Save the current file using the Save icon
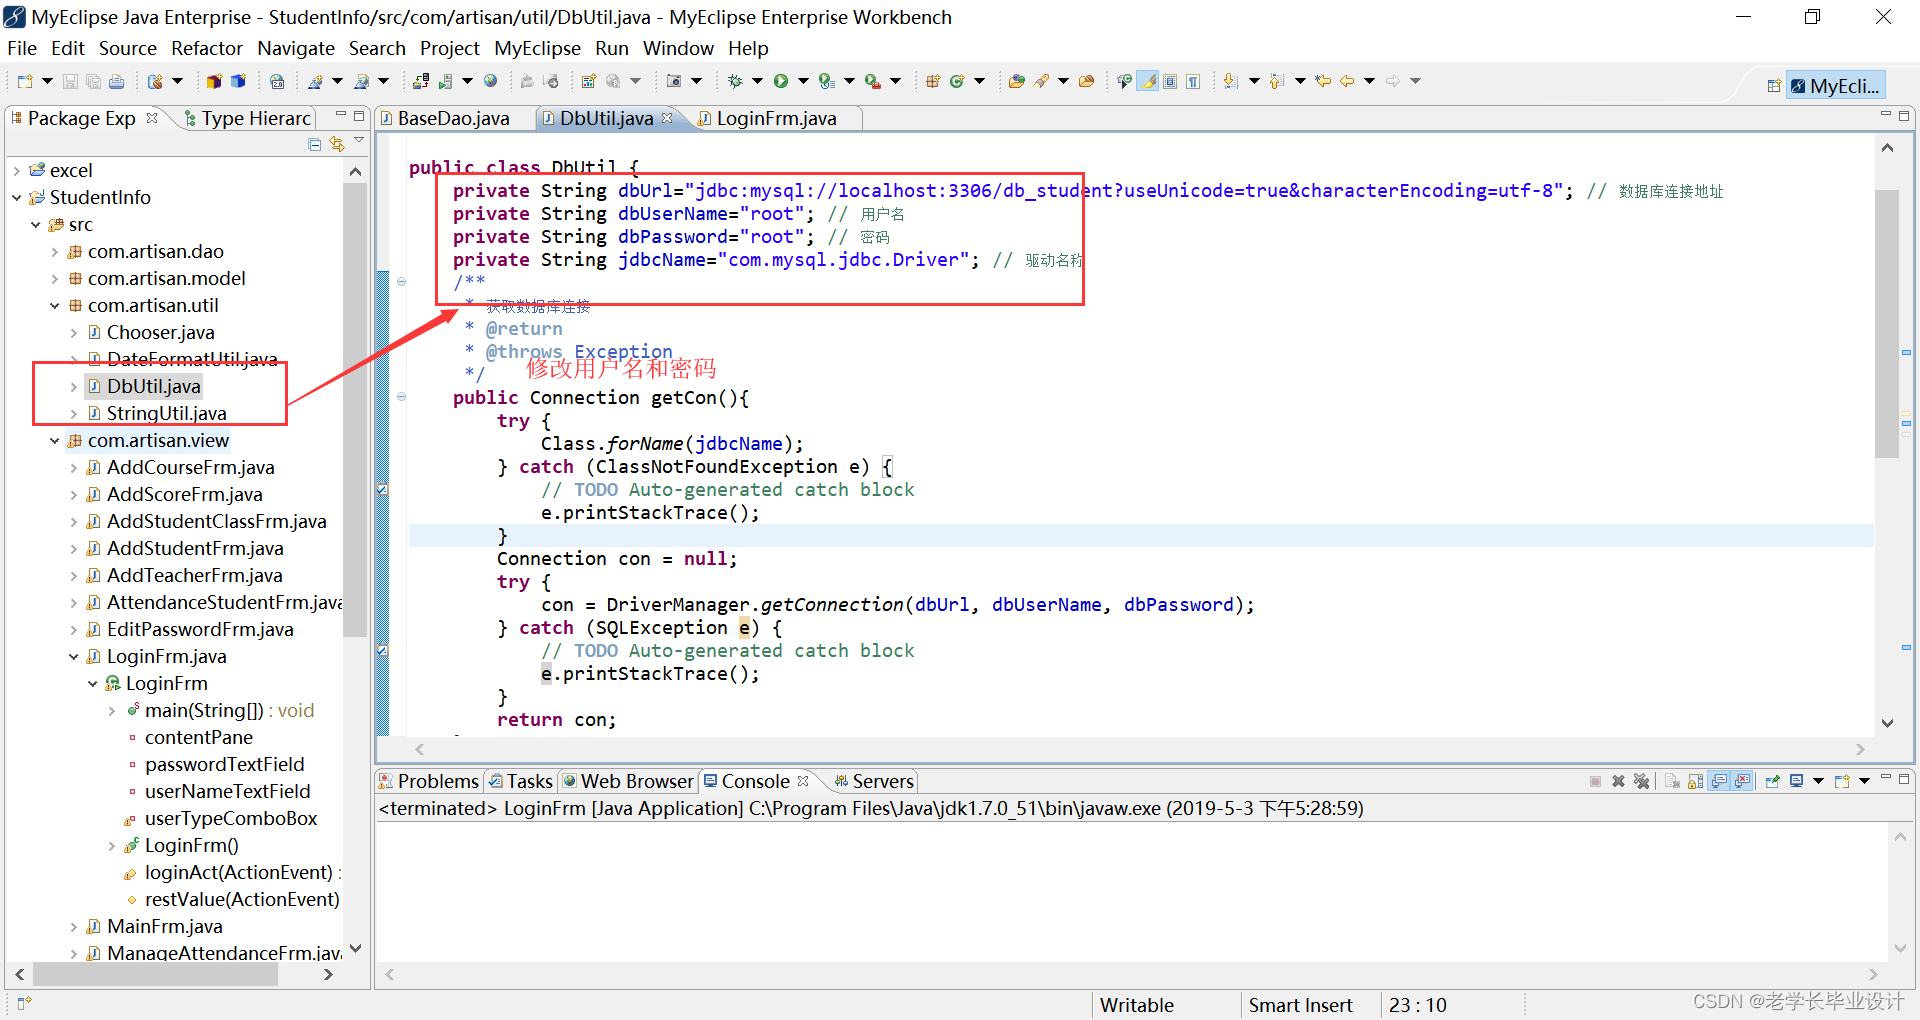 pos(70,80)
